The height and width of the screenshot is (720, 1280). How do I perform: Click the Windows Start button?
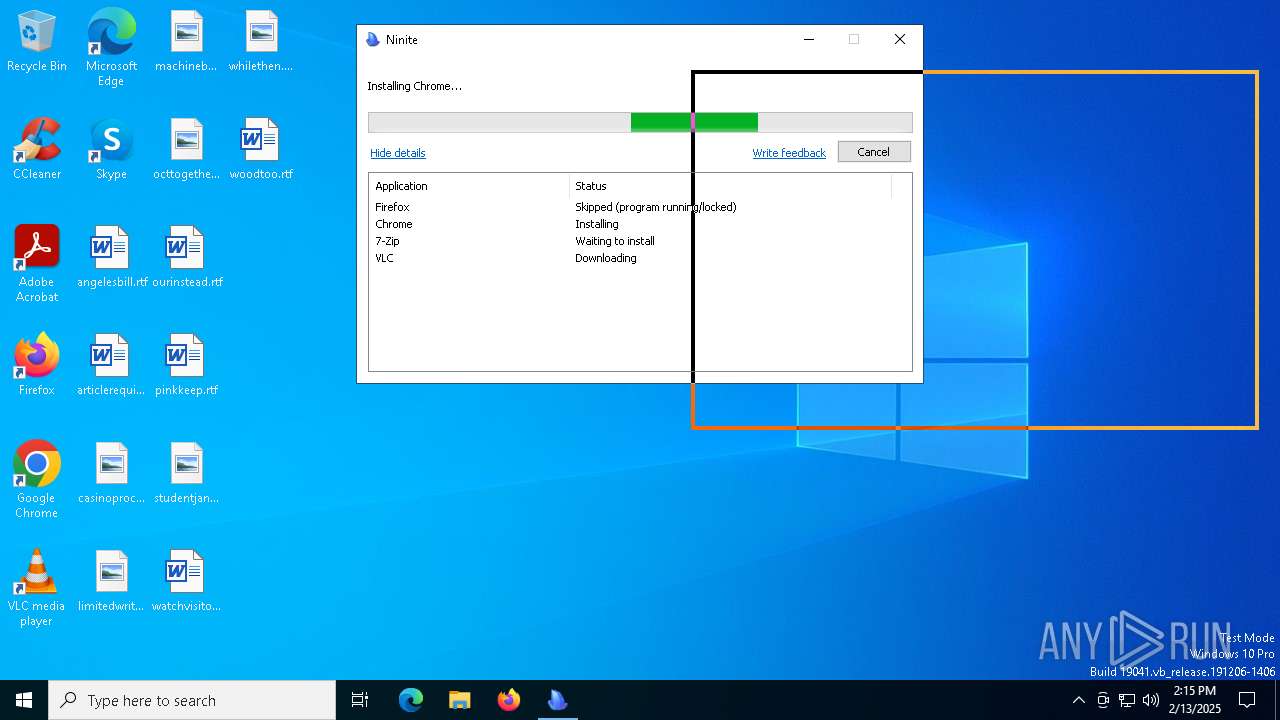(24, 700)
